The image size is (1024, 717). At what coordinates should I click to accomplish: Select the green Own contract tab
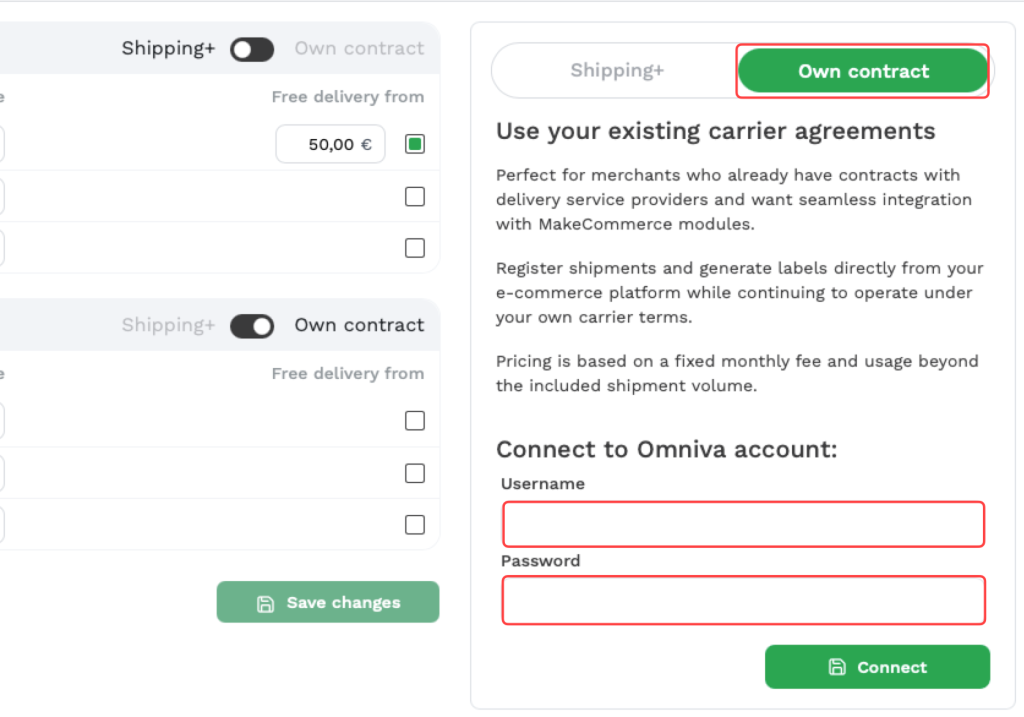[863, 71]
